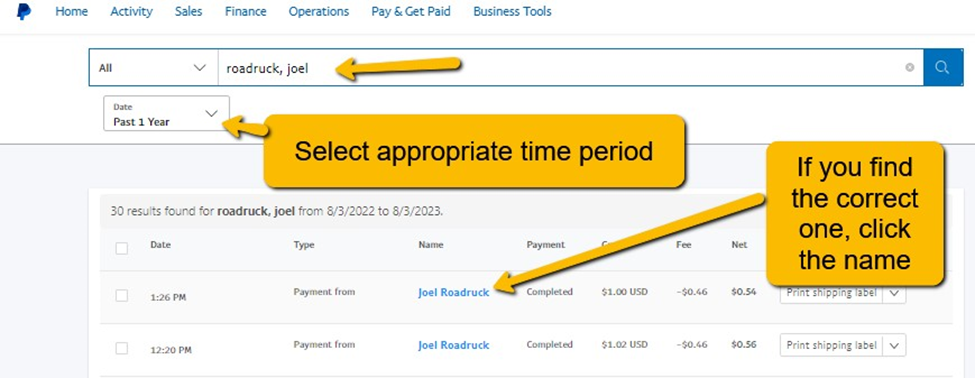The image size is (975, 378).
Task: Open the Pay & Get Paid menu
Action: point(411,12)
